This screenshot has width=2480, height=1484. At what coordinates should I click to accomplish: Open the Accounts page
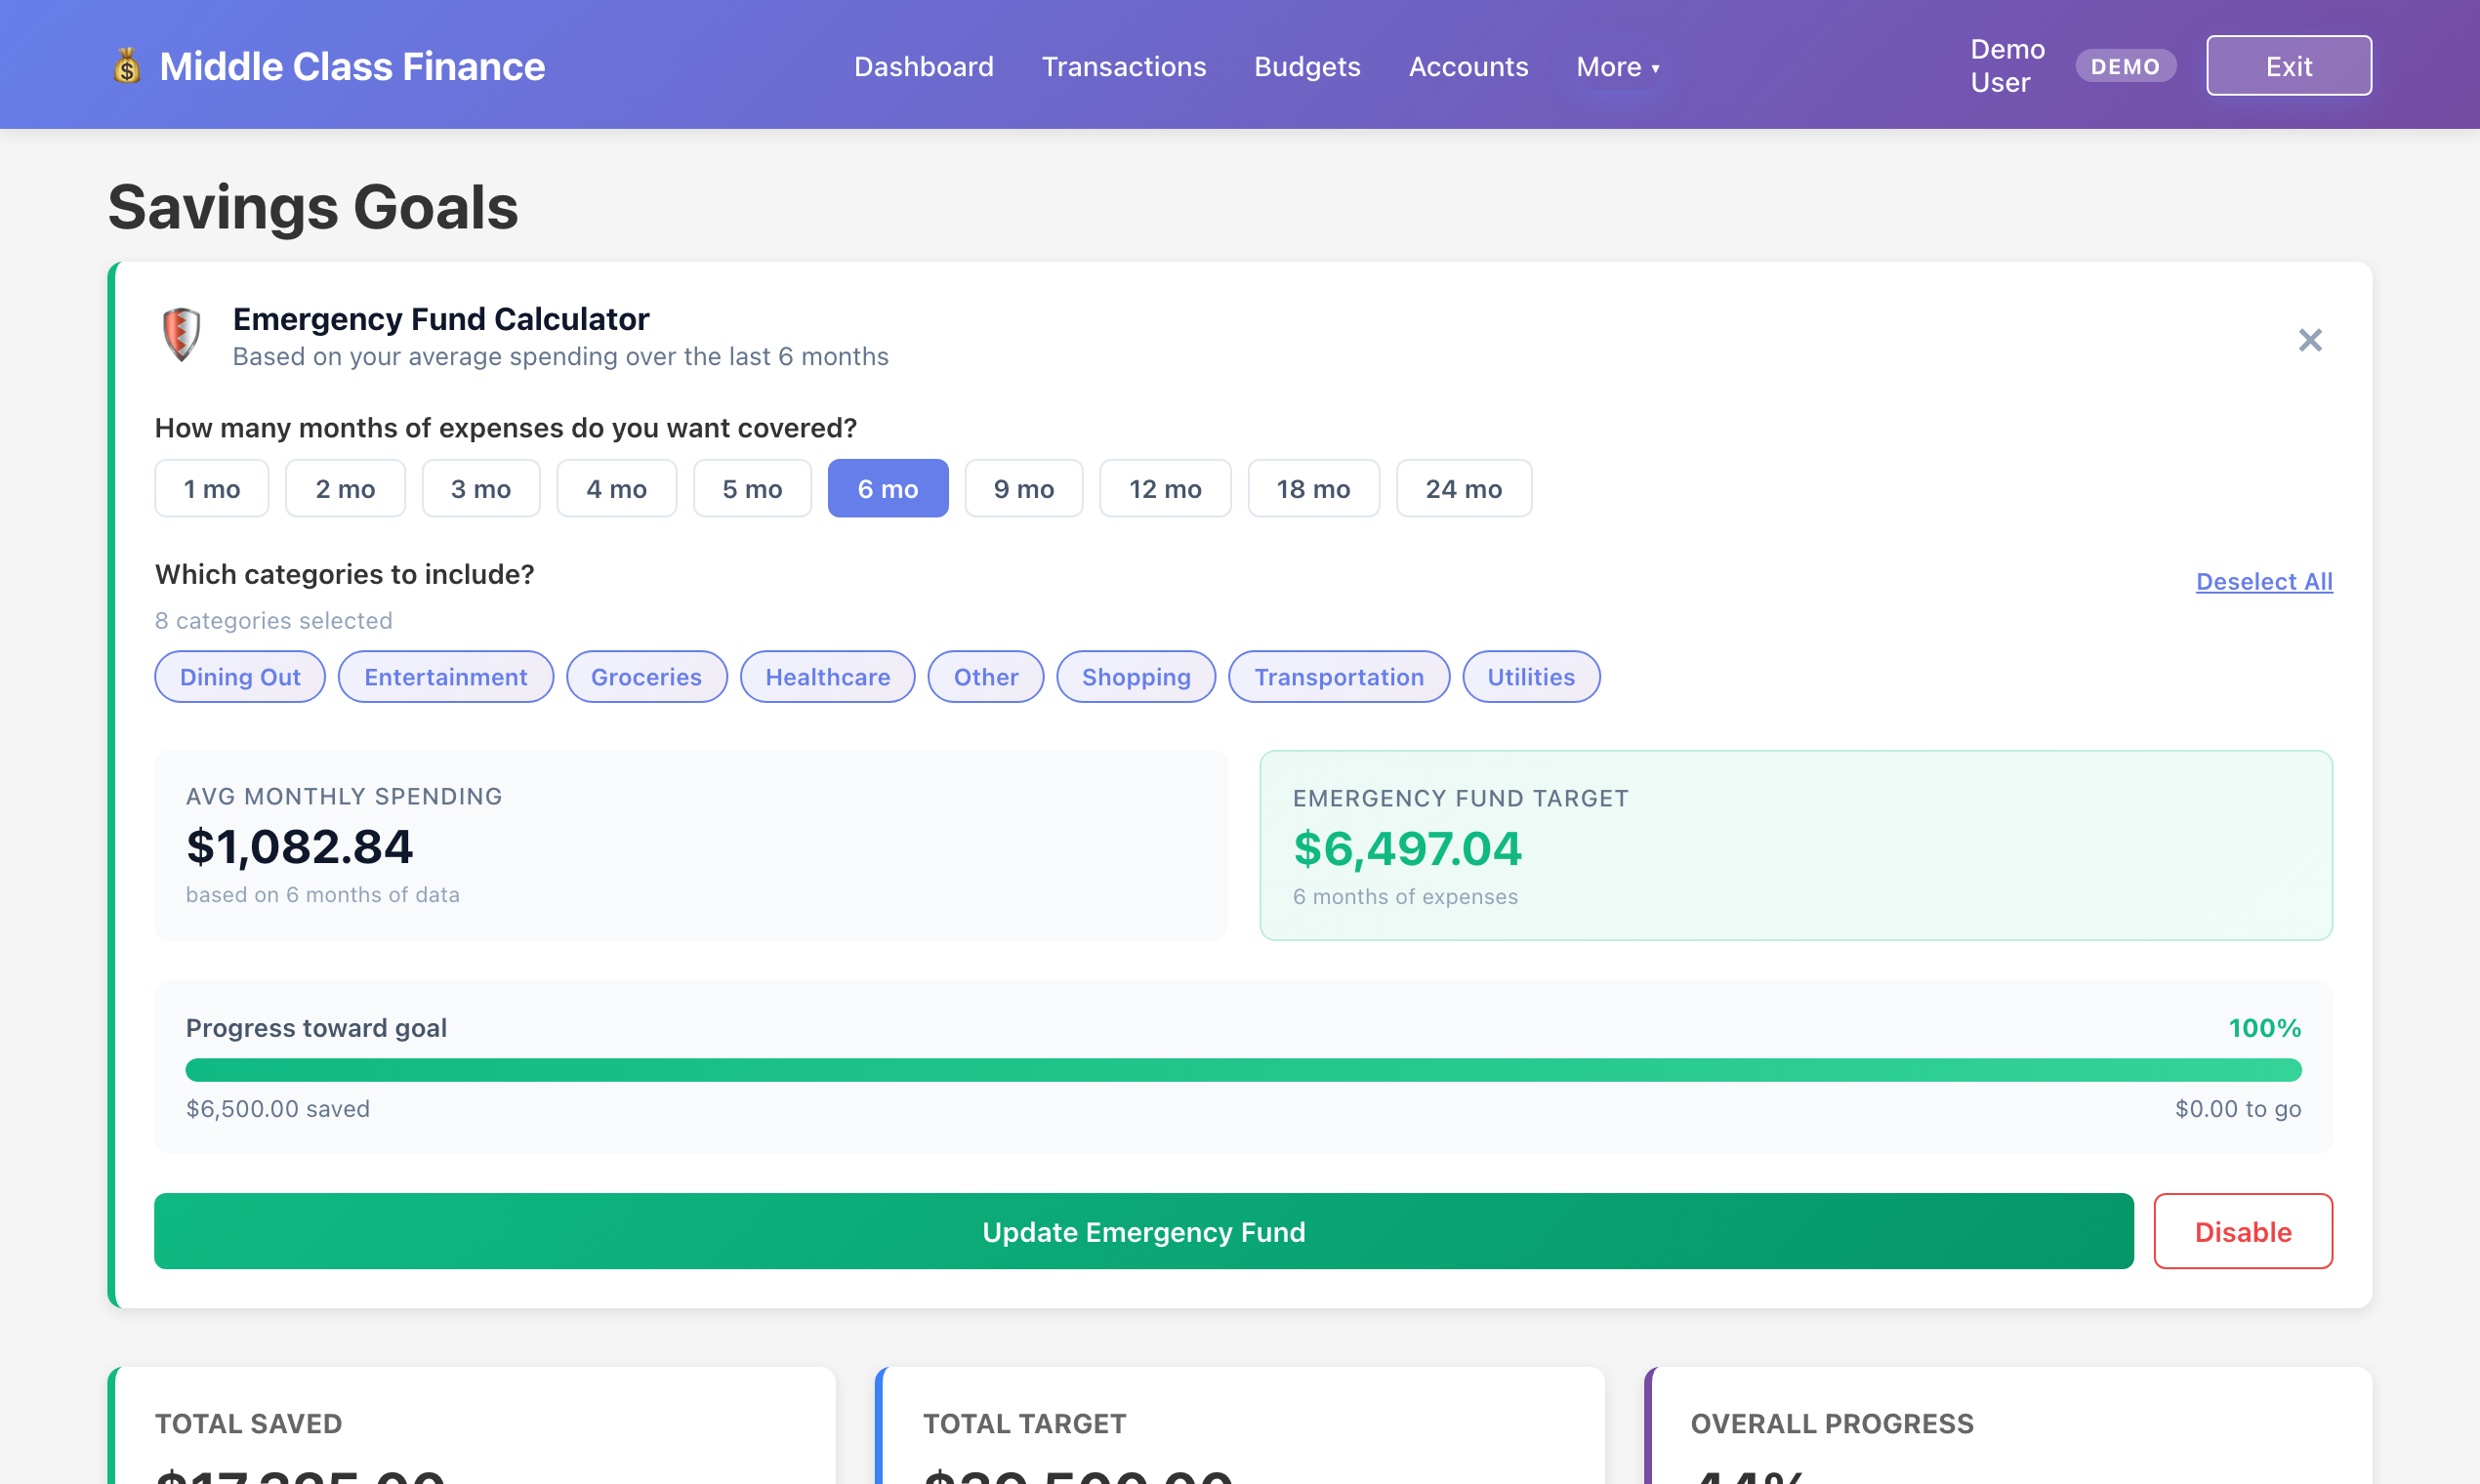[1468, 66]
